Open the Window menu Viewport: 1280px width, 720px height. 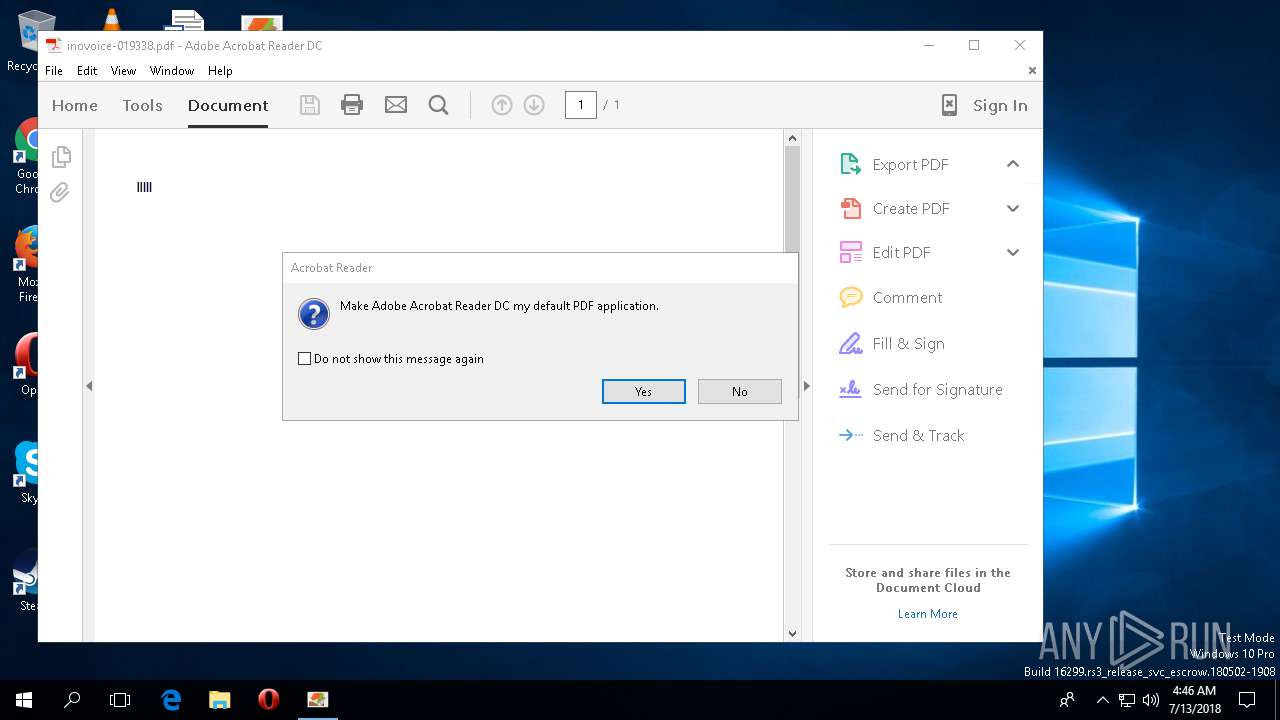tap(172, 71)
